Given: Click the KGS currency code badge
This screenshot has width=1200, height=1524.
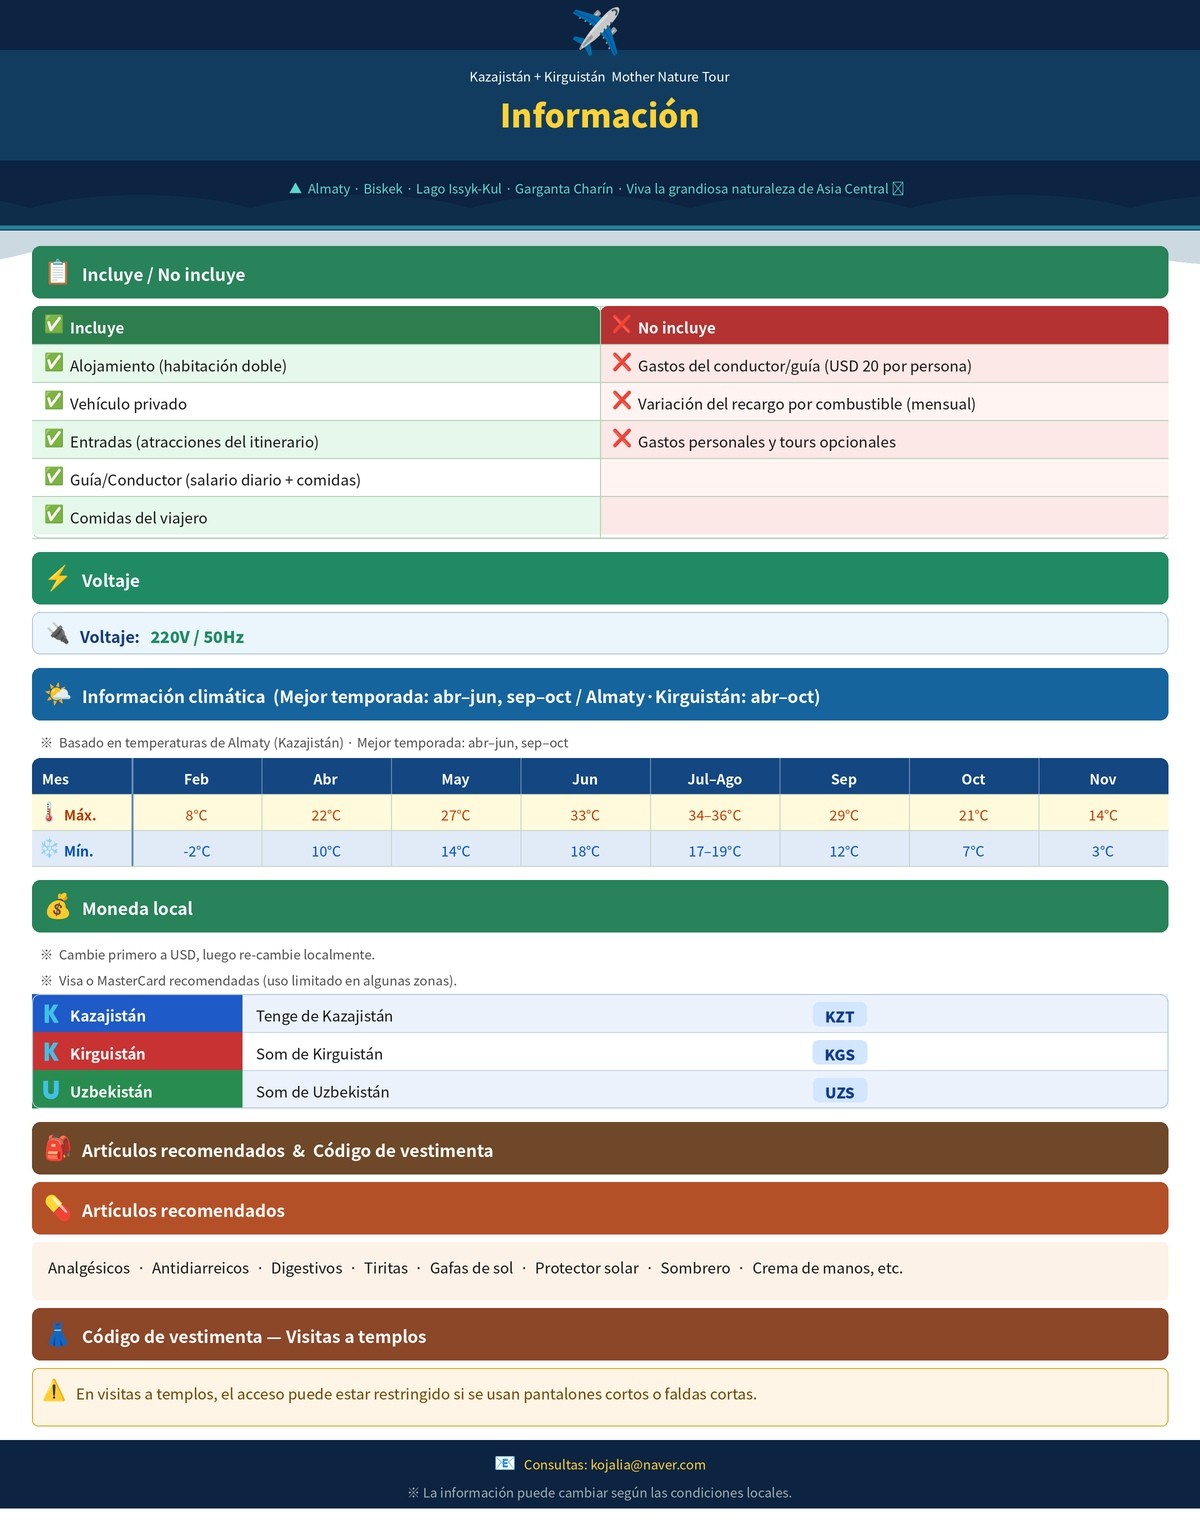Looking at the screenshot, I should point(840,1054).
